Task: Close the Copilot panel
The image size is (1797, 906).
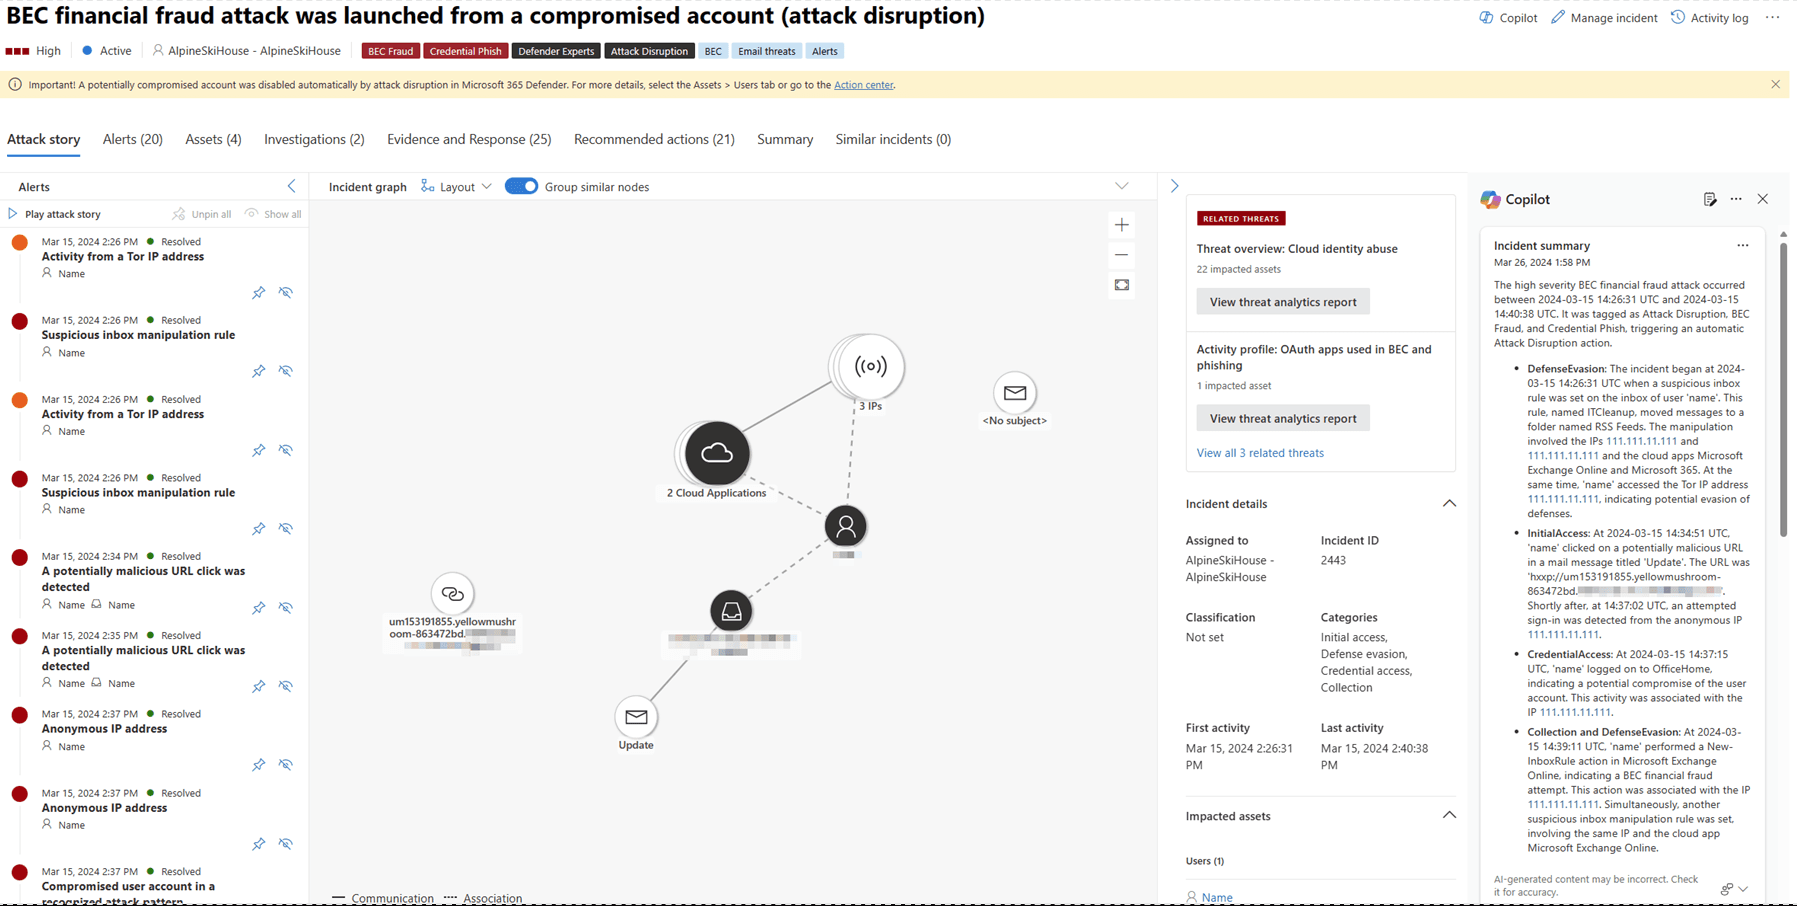Action: (1763, 199)
